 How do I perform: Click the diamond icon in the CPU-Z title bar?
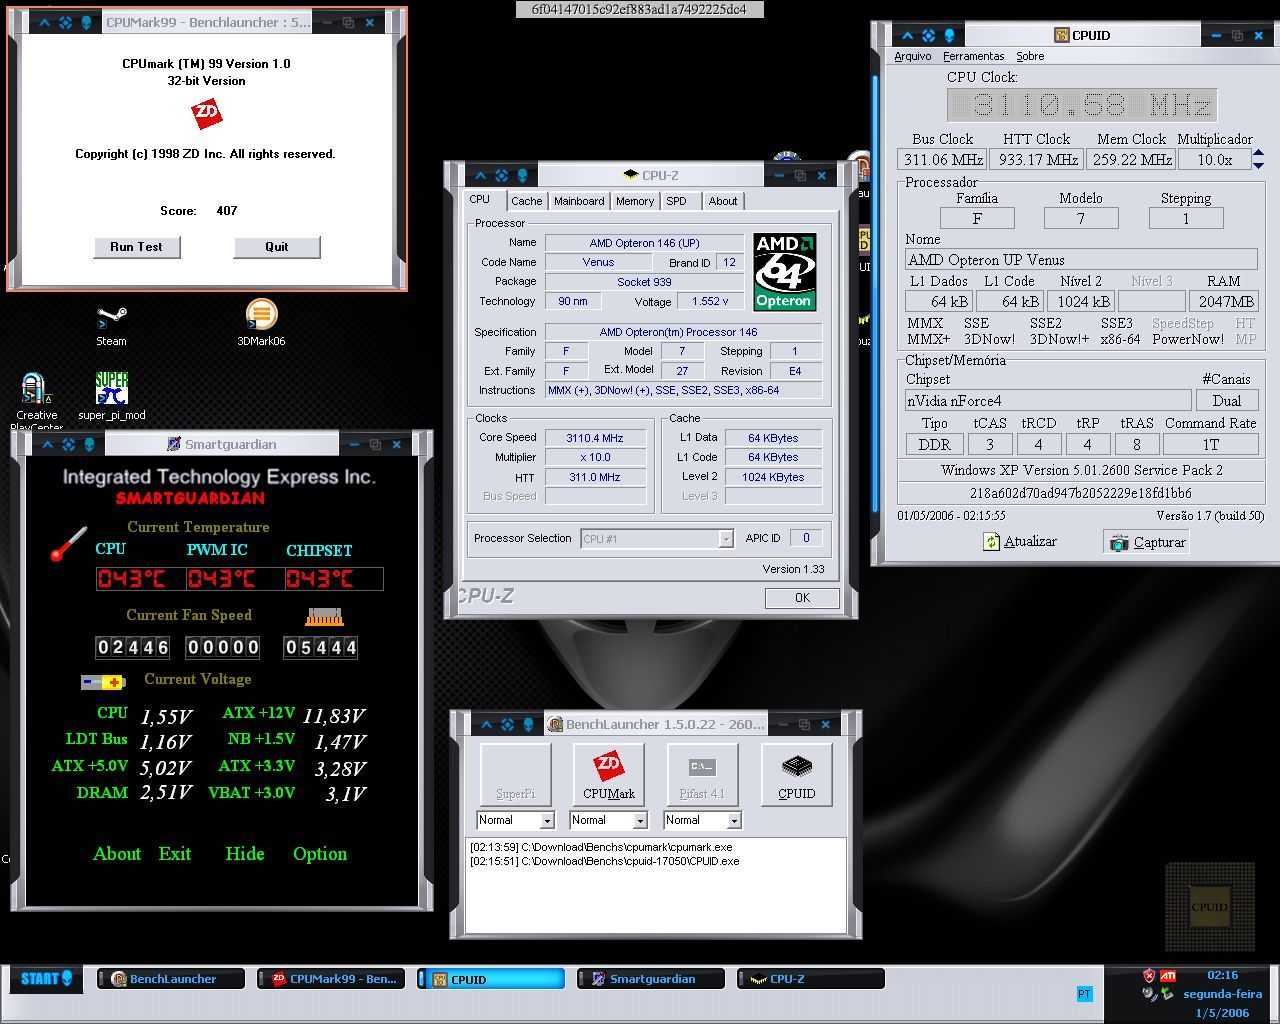tap(501, 175)
